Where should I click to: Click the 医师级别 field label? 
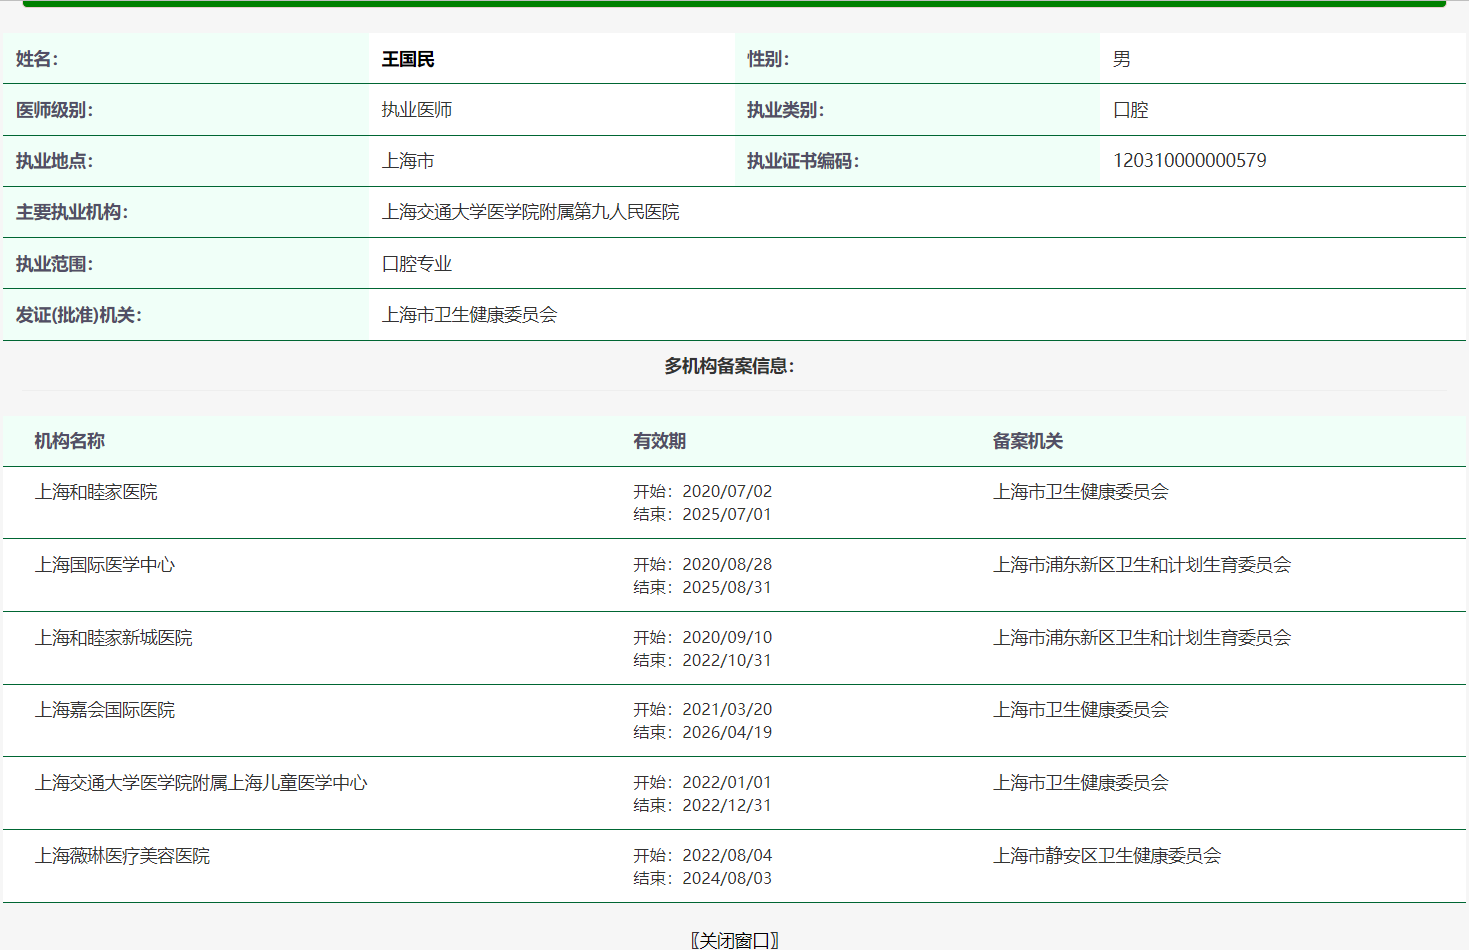(x=54, y=110)
